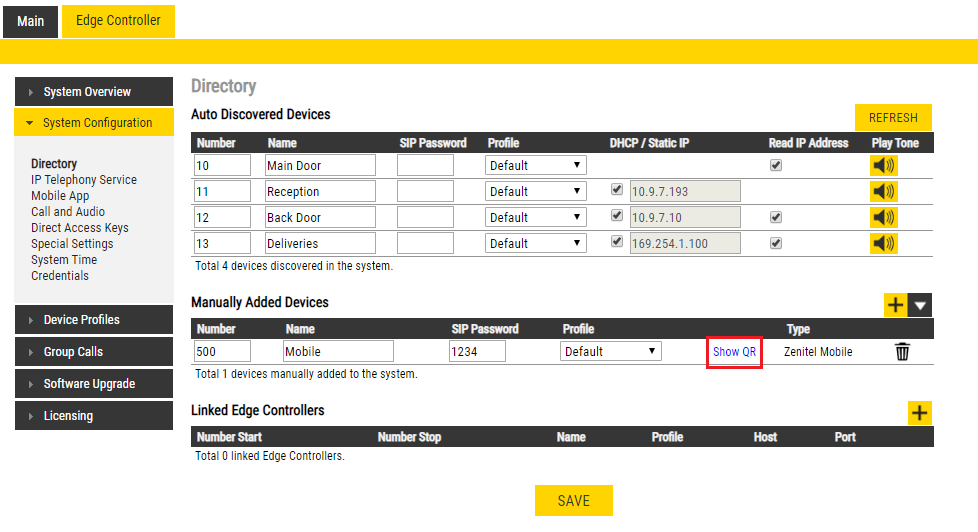The height and width of the screenshot is (532, 978).
Task: Toggle Read IP Address for Deliveries
Action: (775, 243)
